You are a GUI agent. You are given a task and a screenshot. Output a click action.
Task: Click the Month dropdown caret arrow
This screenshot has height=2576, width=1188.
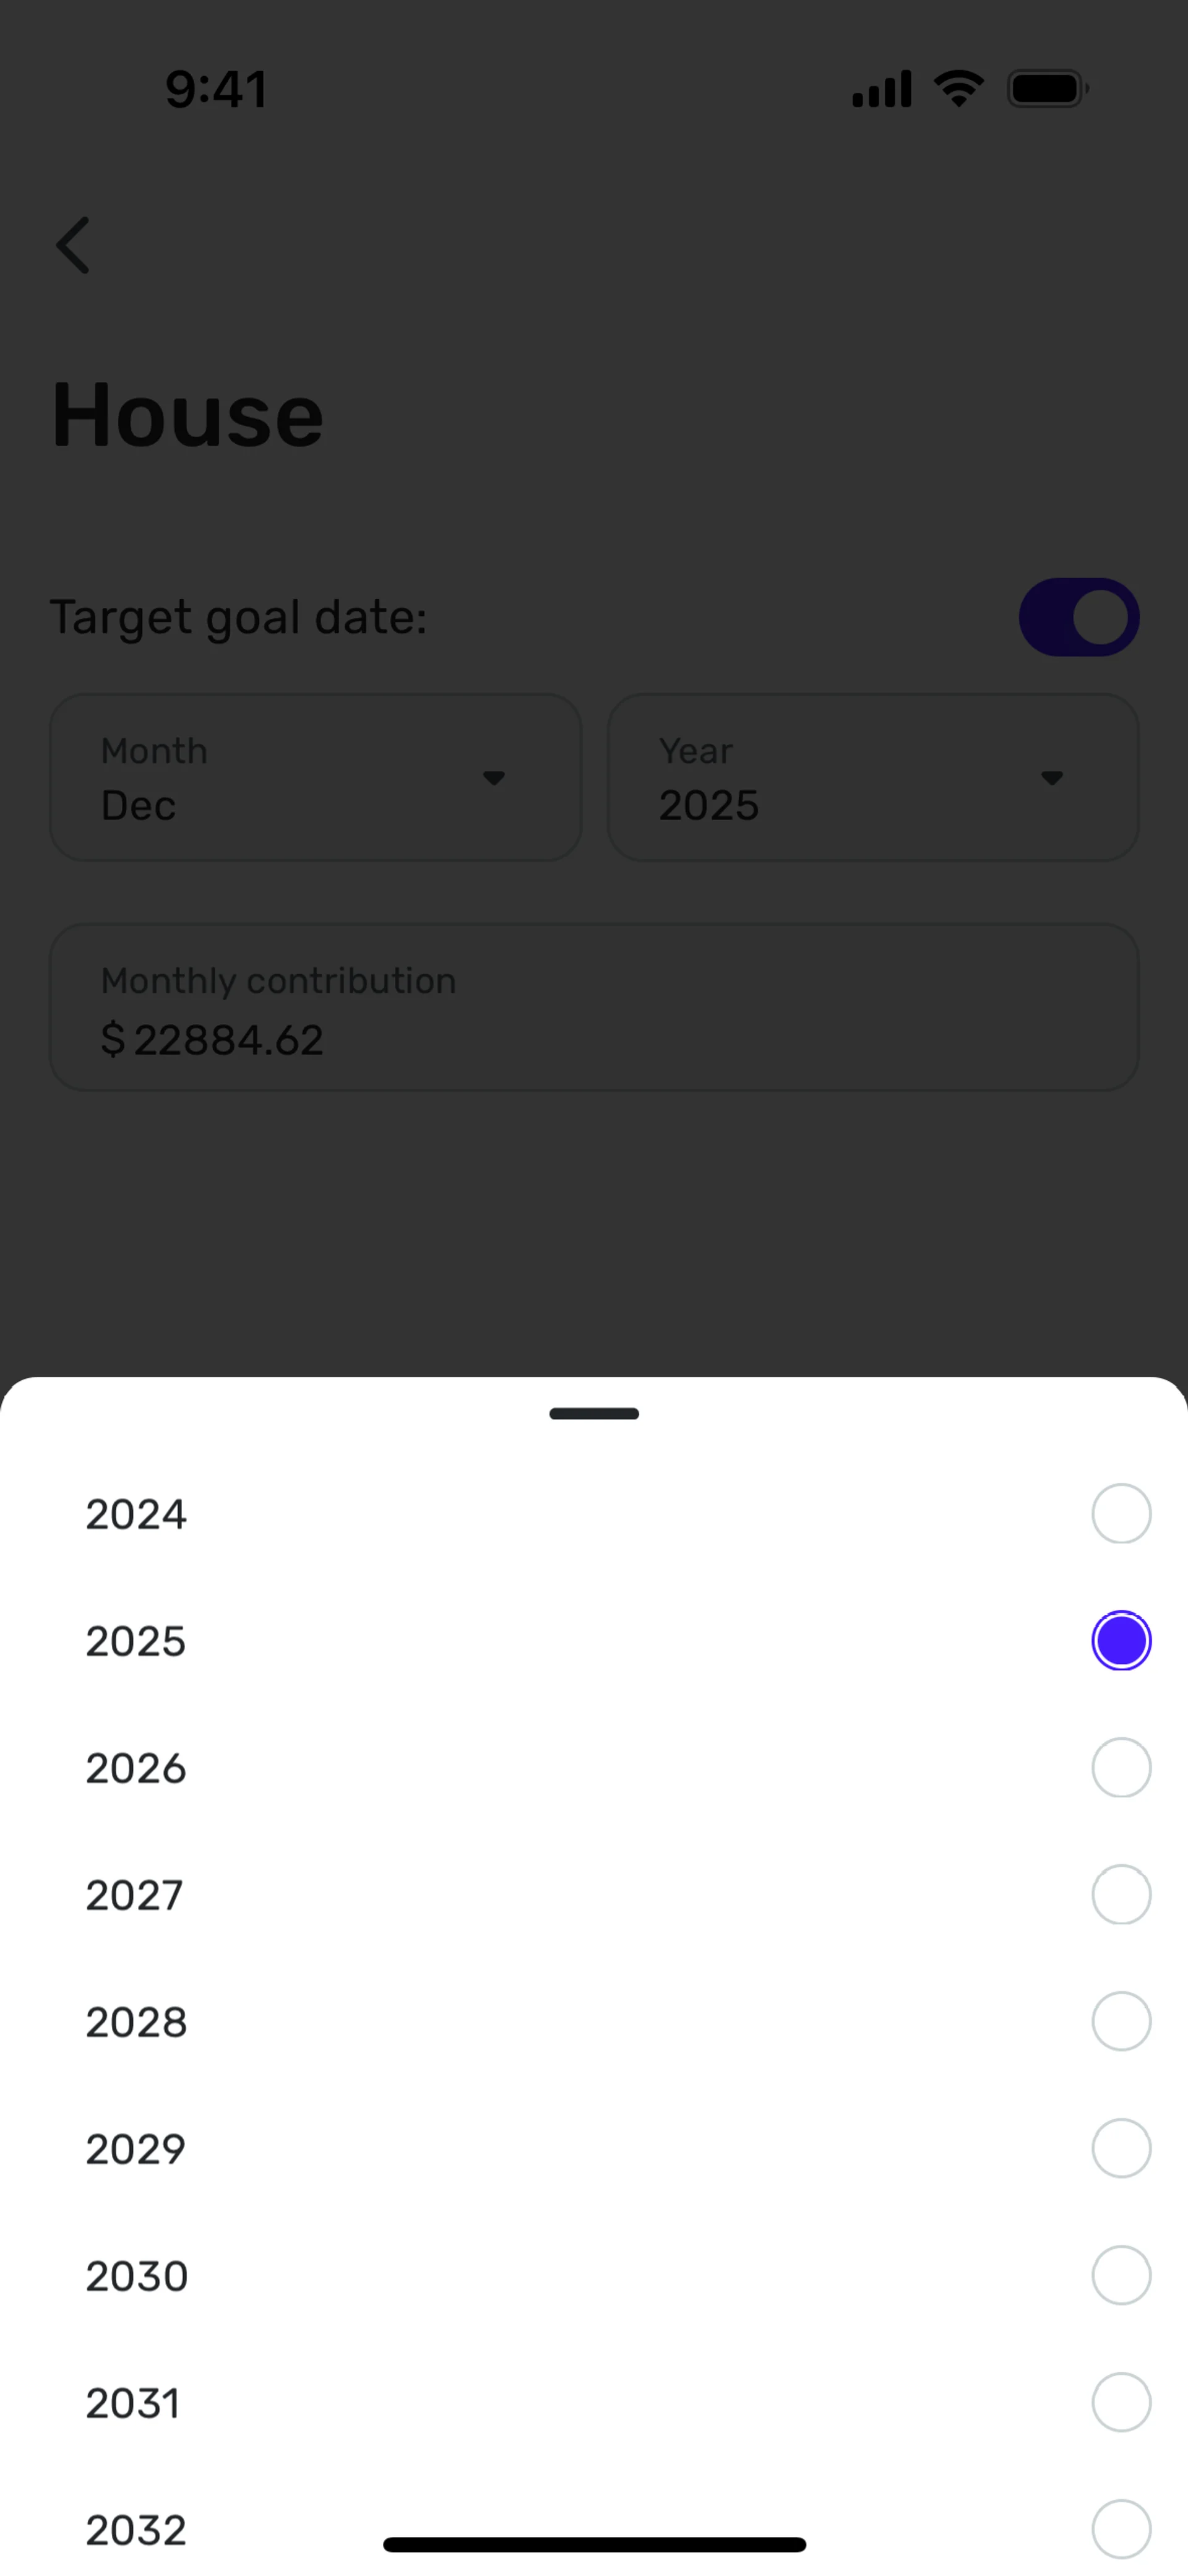point(493,777)
